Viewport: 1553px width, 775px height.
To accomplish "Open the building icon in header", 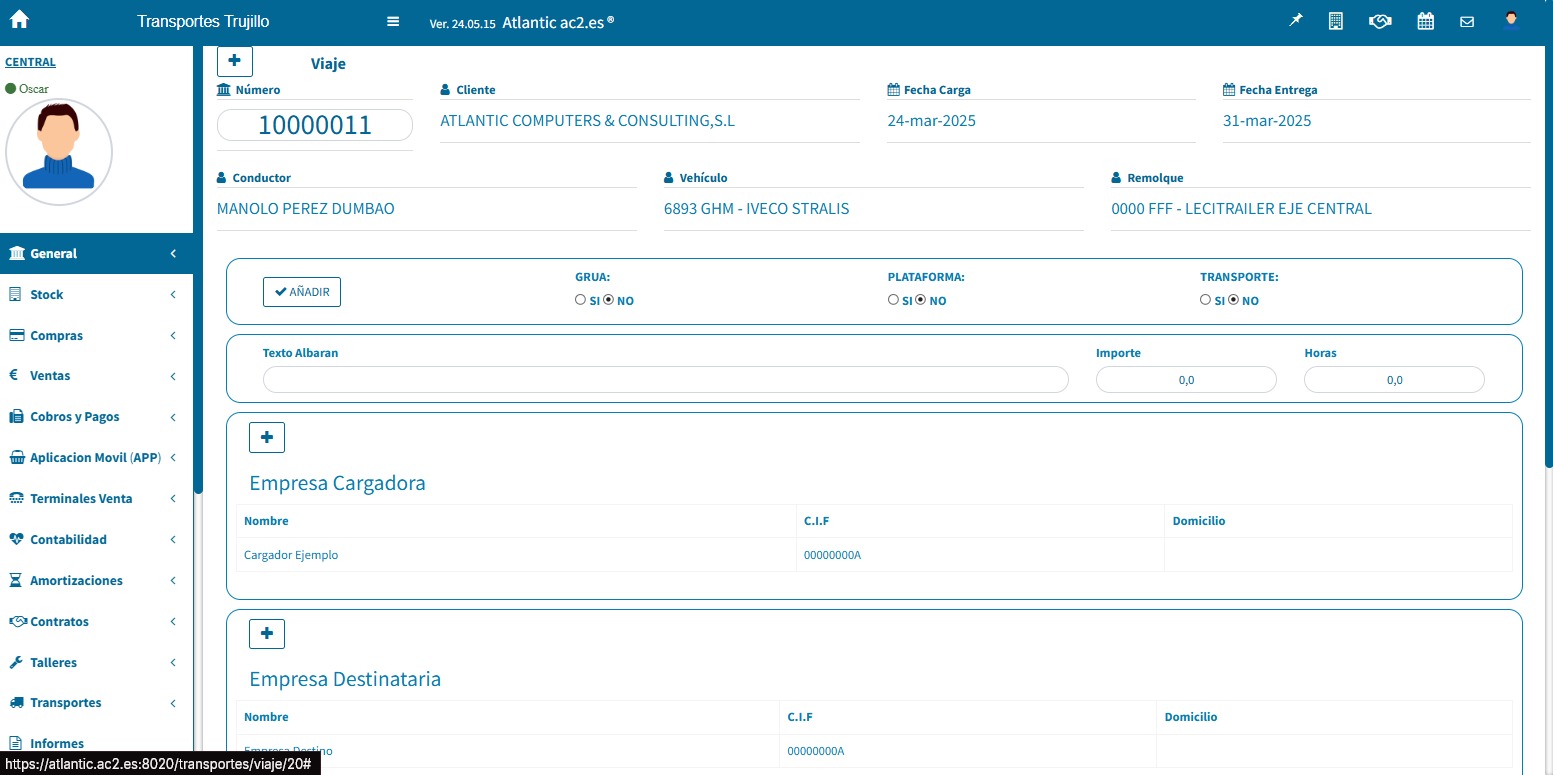I will [1335, 21].
